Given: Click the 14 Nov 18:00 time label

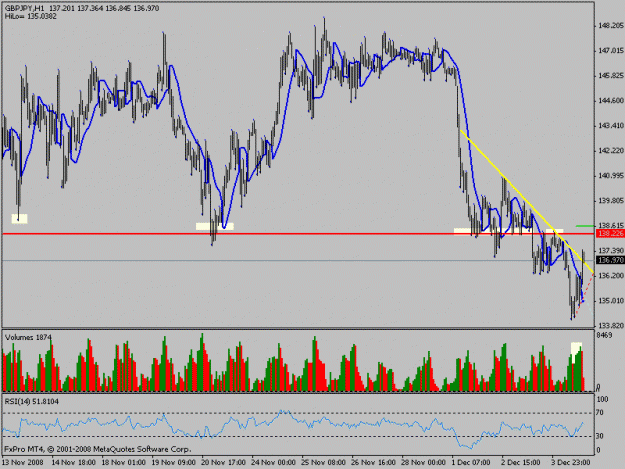Looking at the screenshot, I should click(74, 462).
